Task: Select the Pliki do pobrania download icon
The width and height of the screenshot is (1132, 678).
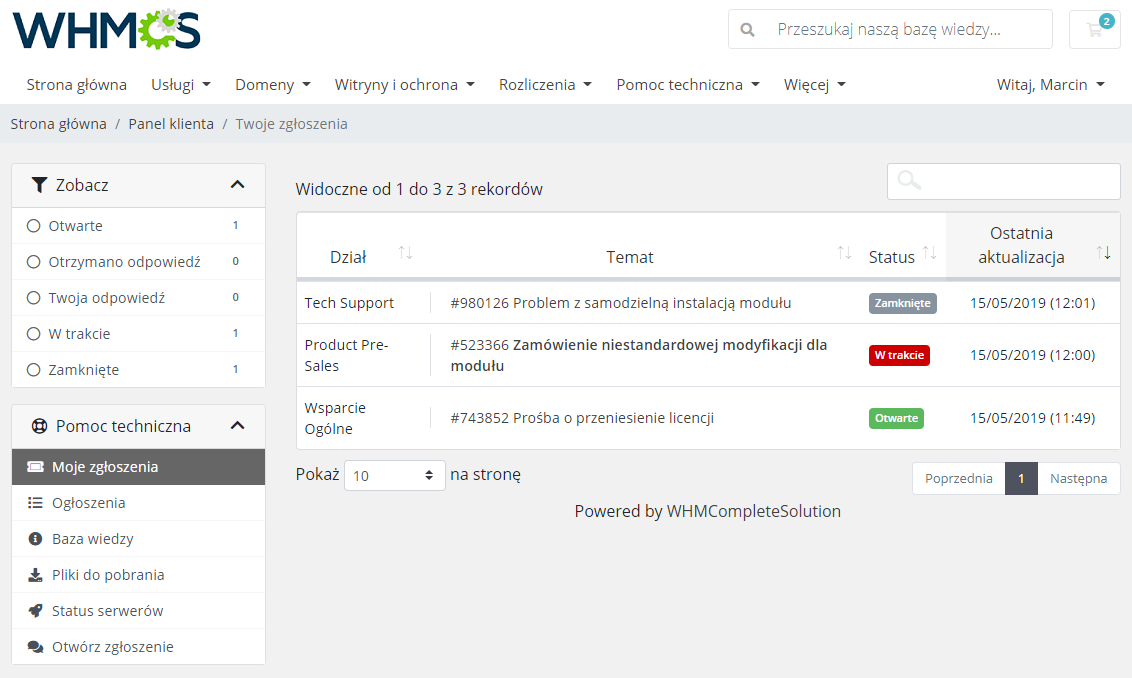Action: (37, 574)
